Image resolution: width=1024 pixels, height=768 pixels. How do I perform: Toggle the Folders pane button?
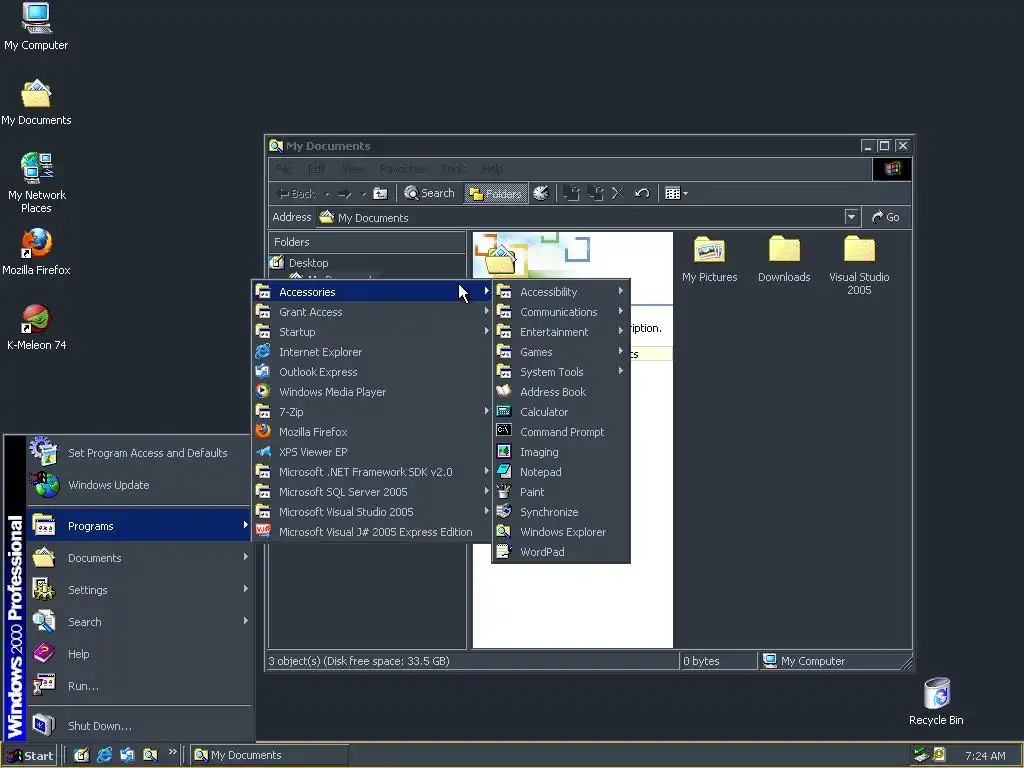496,193
